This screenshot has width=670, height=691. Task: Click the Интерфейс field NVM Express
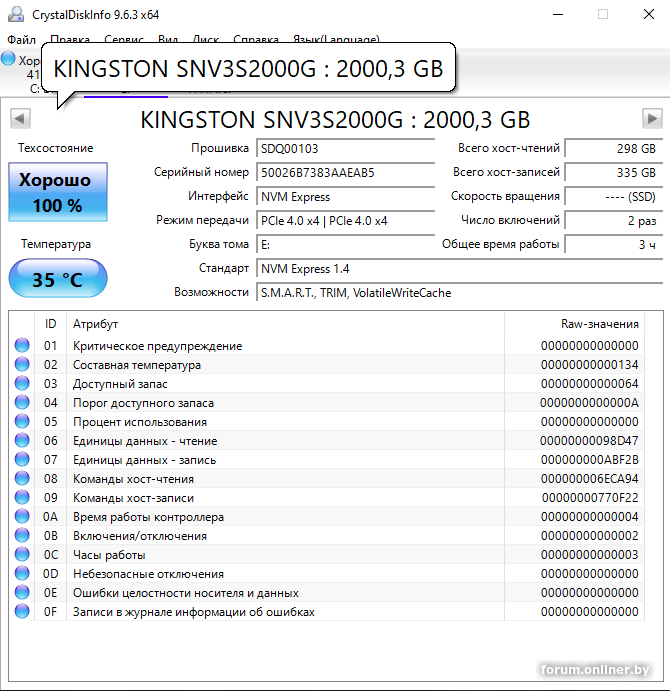(x=346, y=197)
